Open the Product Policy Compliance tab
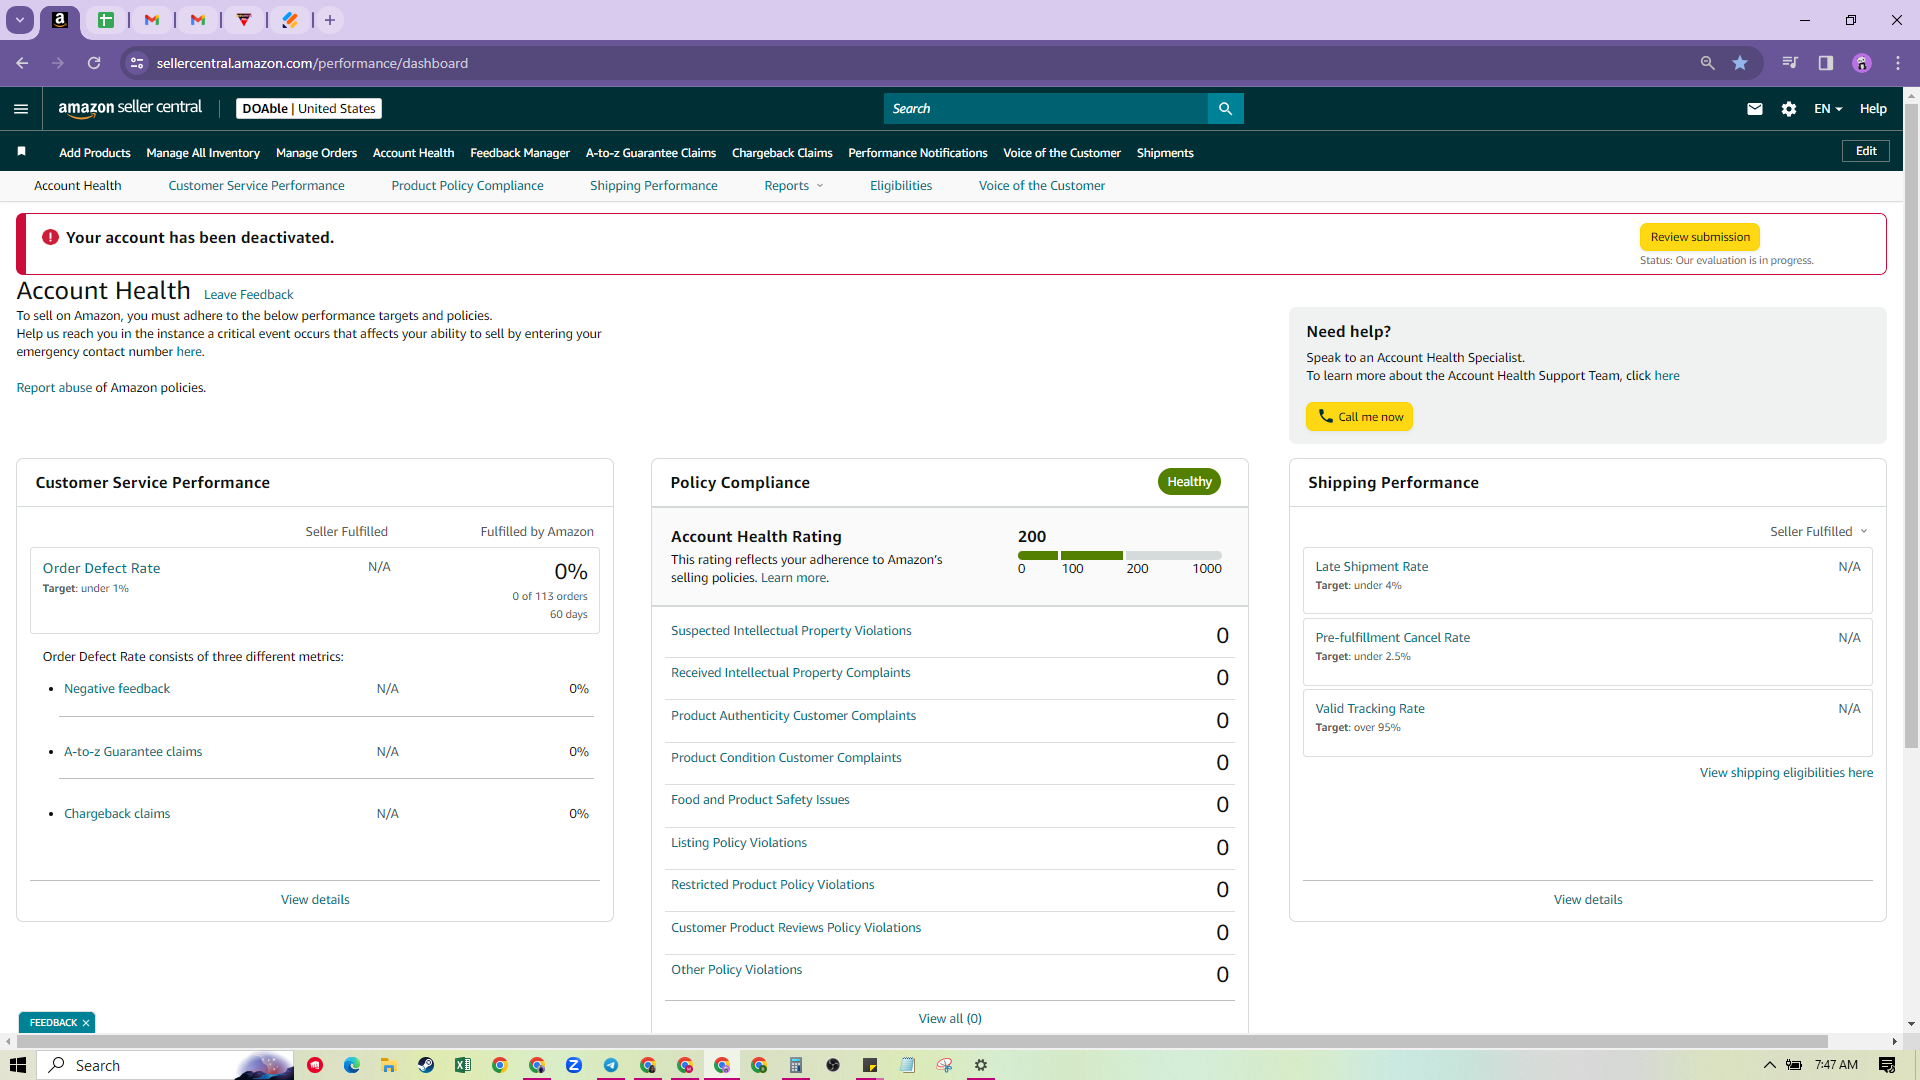 [x=467, y=186]
